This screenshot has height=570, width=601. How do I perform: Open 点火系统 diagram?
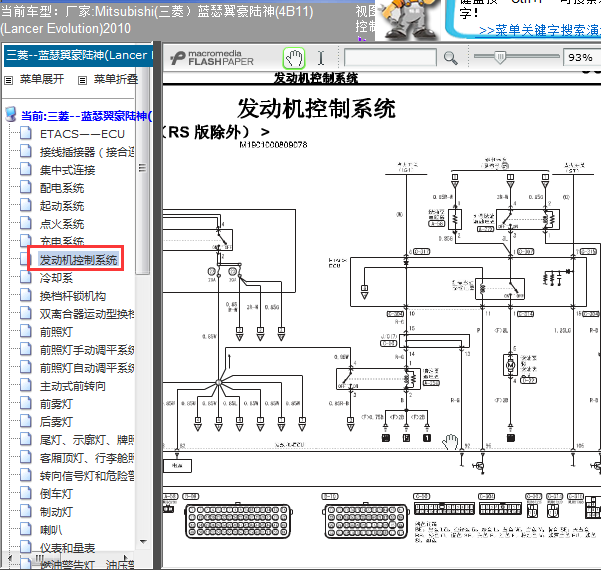pyautogui.click(x=62, y=224)
